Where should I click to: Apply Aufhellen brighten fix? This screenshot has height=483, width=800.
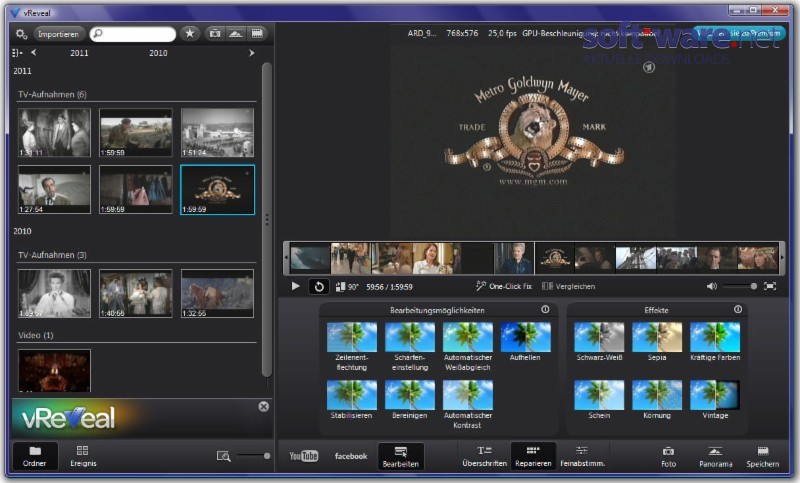pos(526,342)
